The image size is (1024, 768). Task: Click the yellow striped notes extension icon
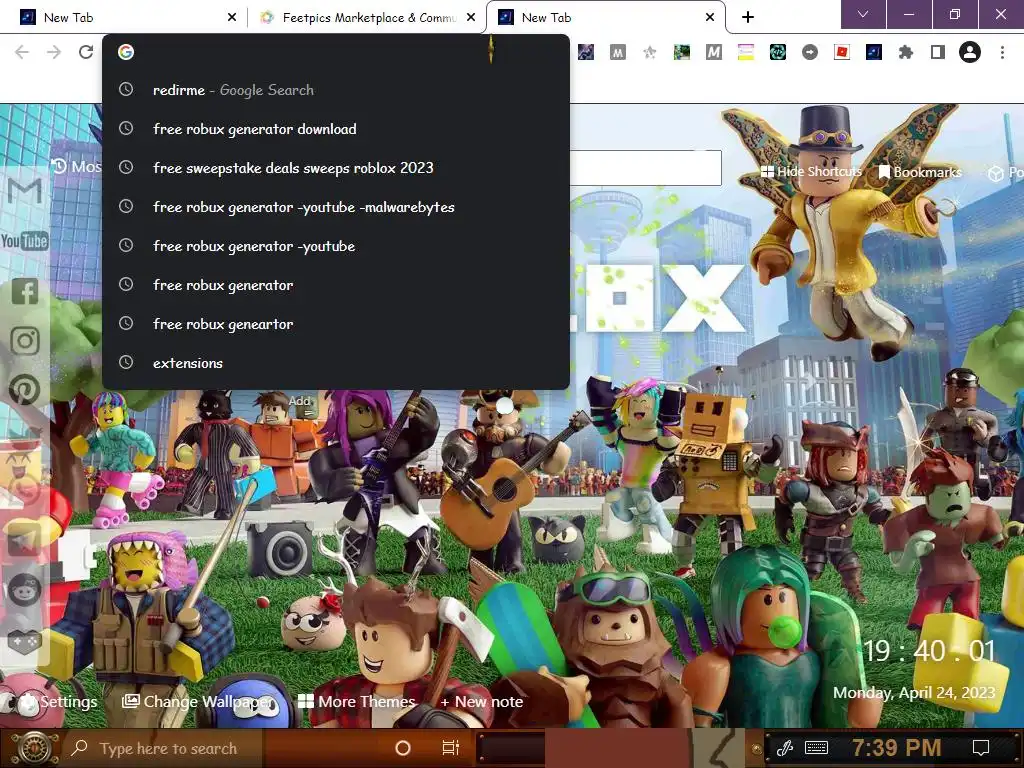coord(746,52)
